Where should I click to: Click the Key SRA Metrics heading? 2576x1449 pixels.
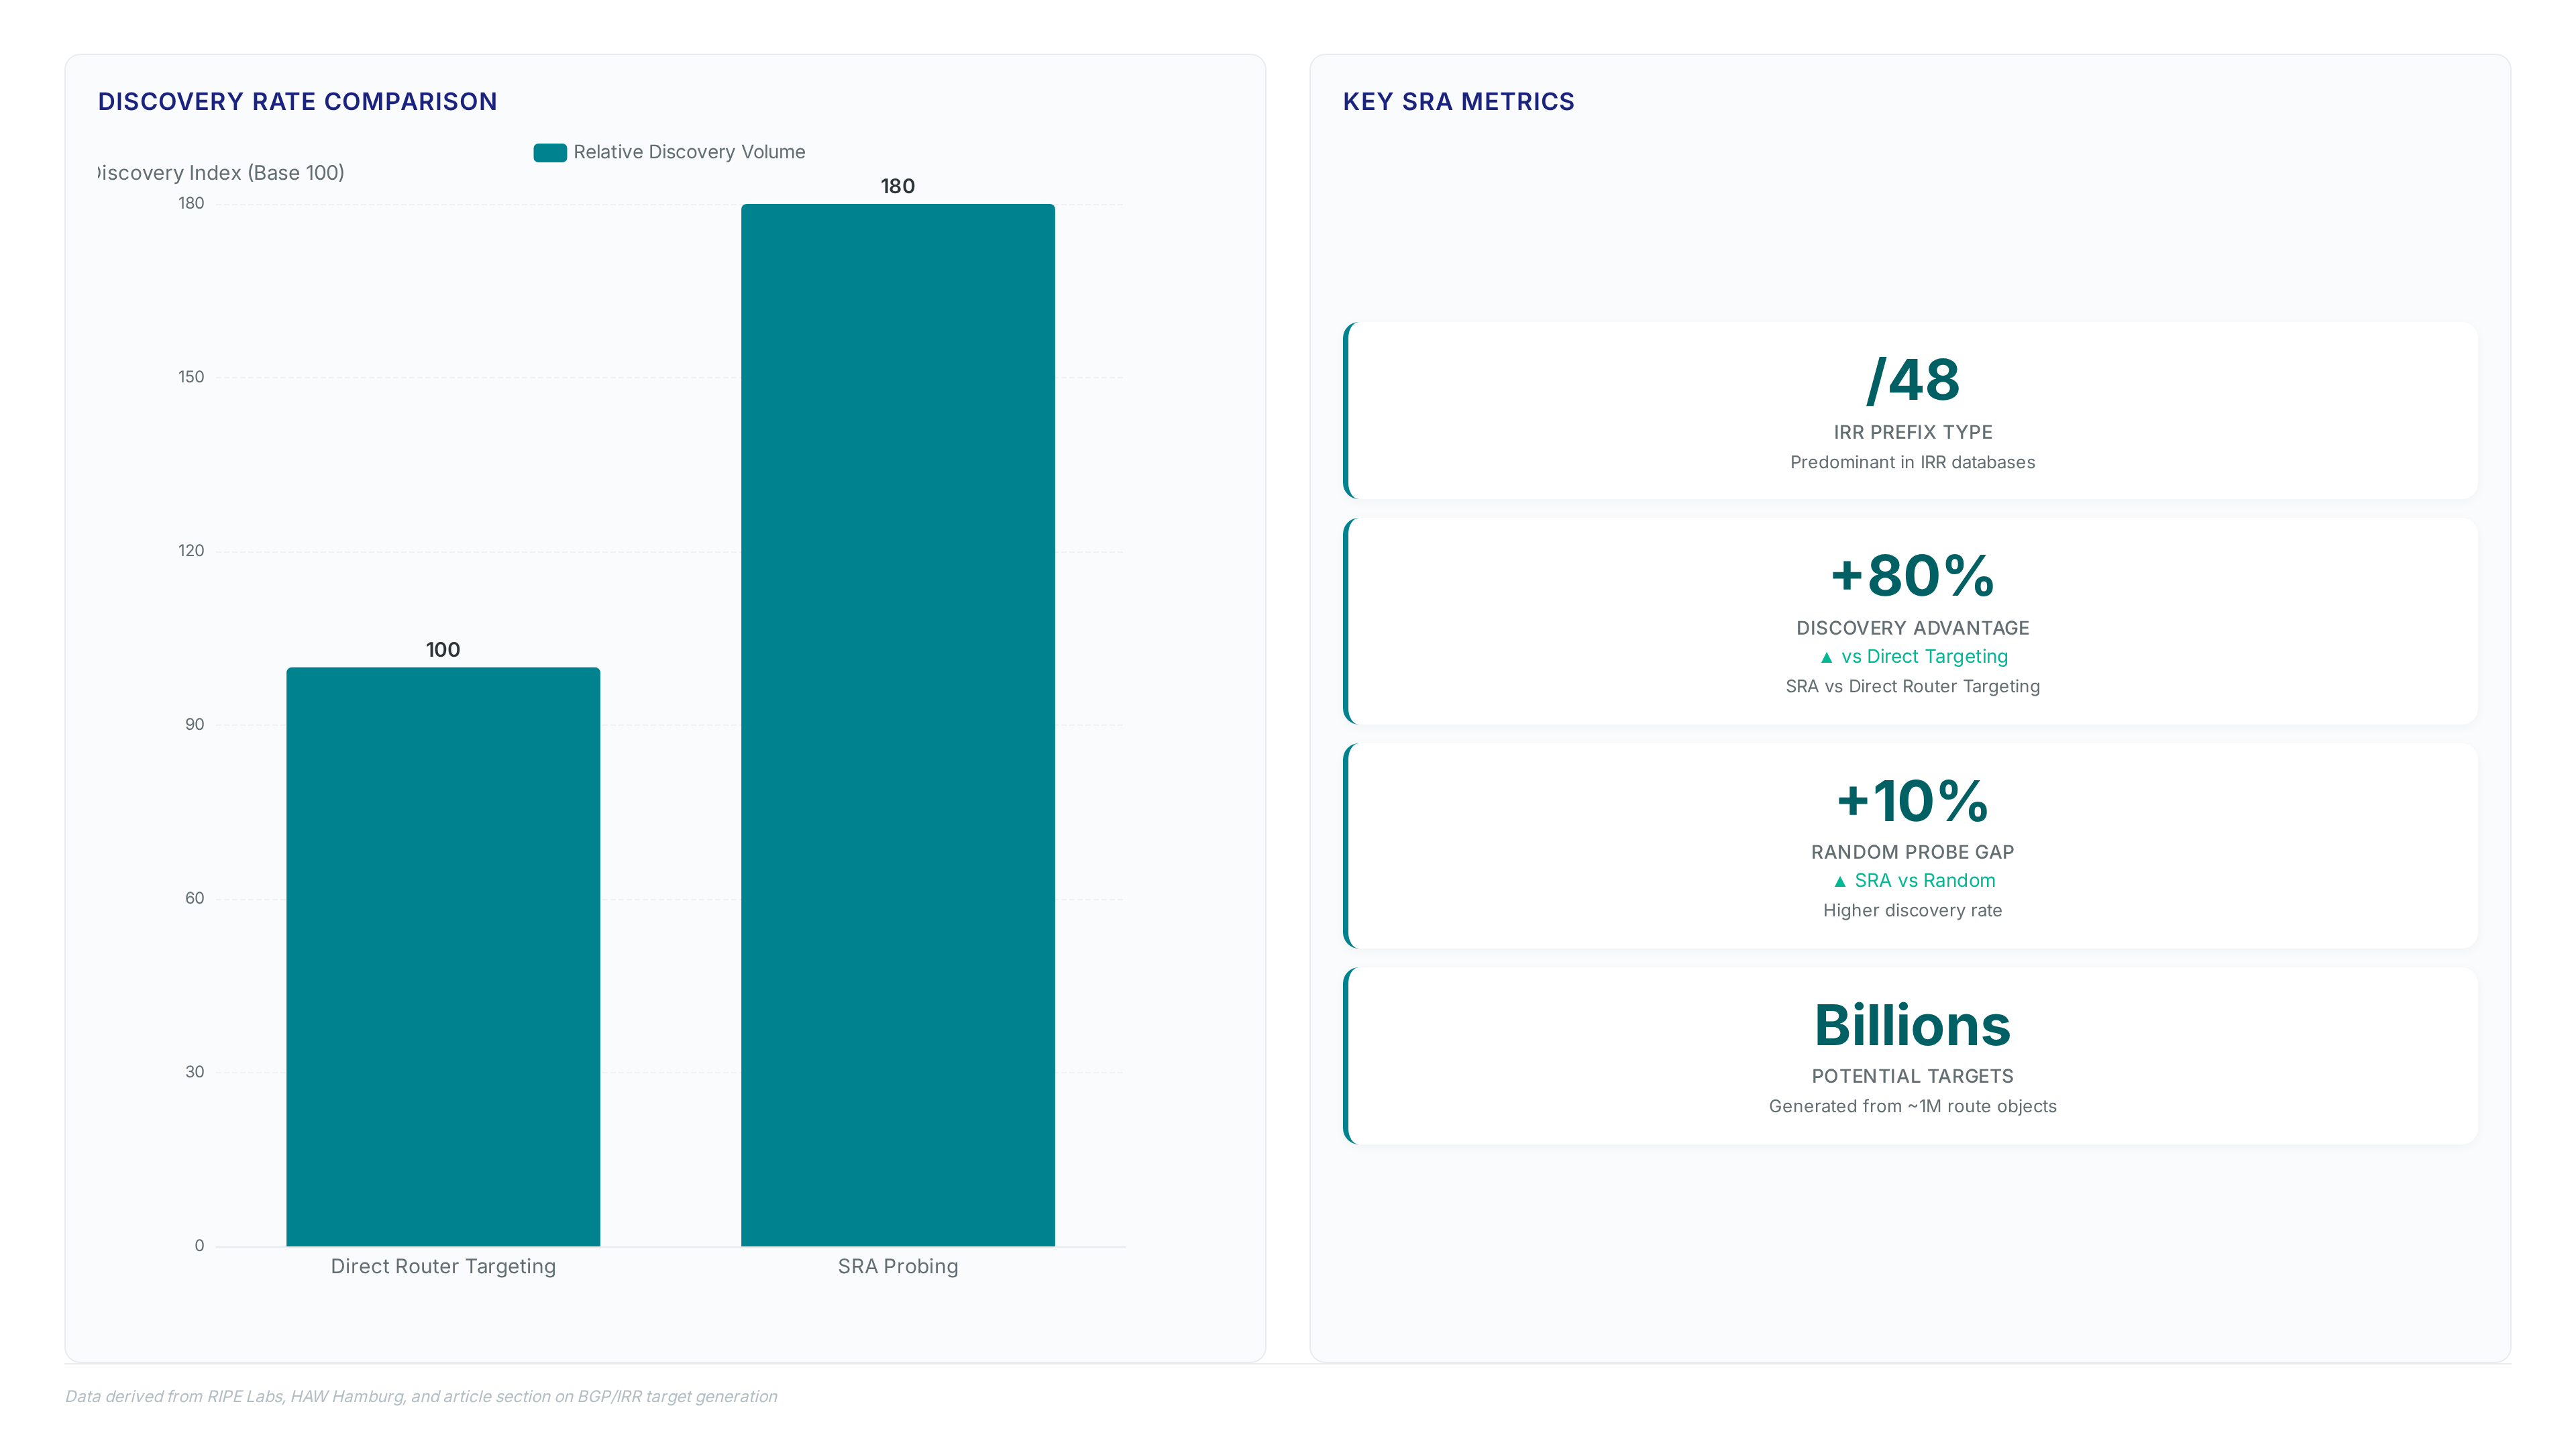point(1458,101)
